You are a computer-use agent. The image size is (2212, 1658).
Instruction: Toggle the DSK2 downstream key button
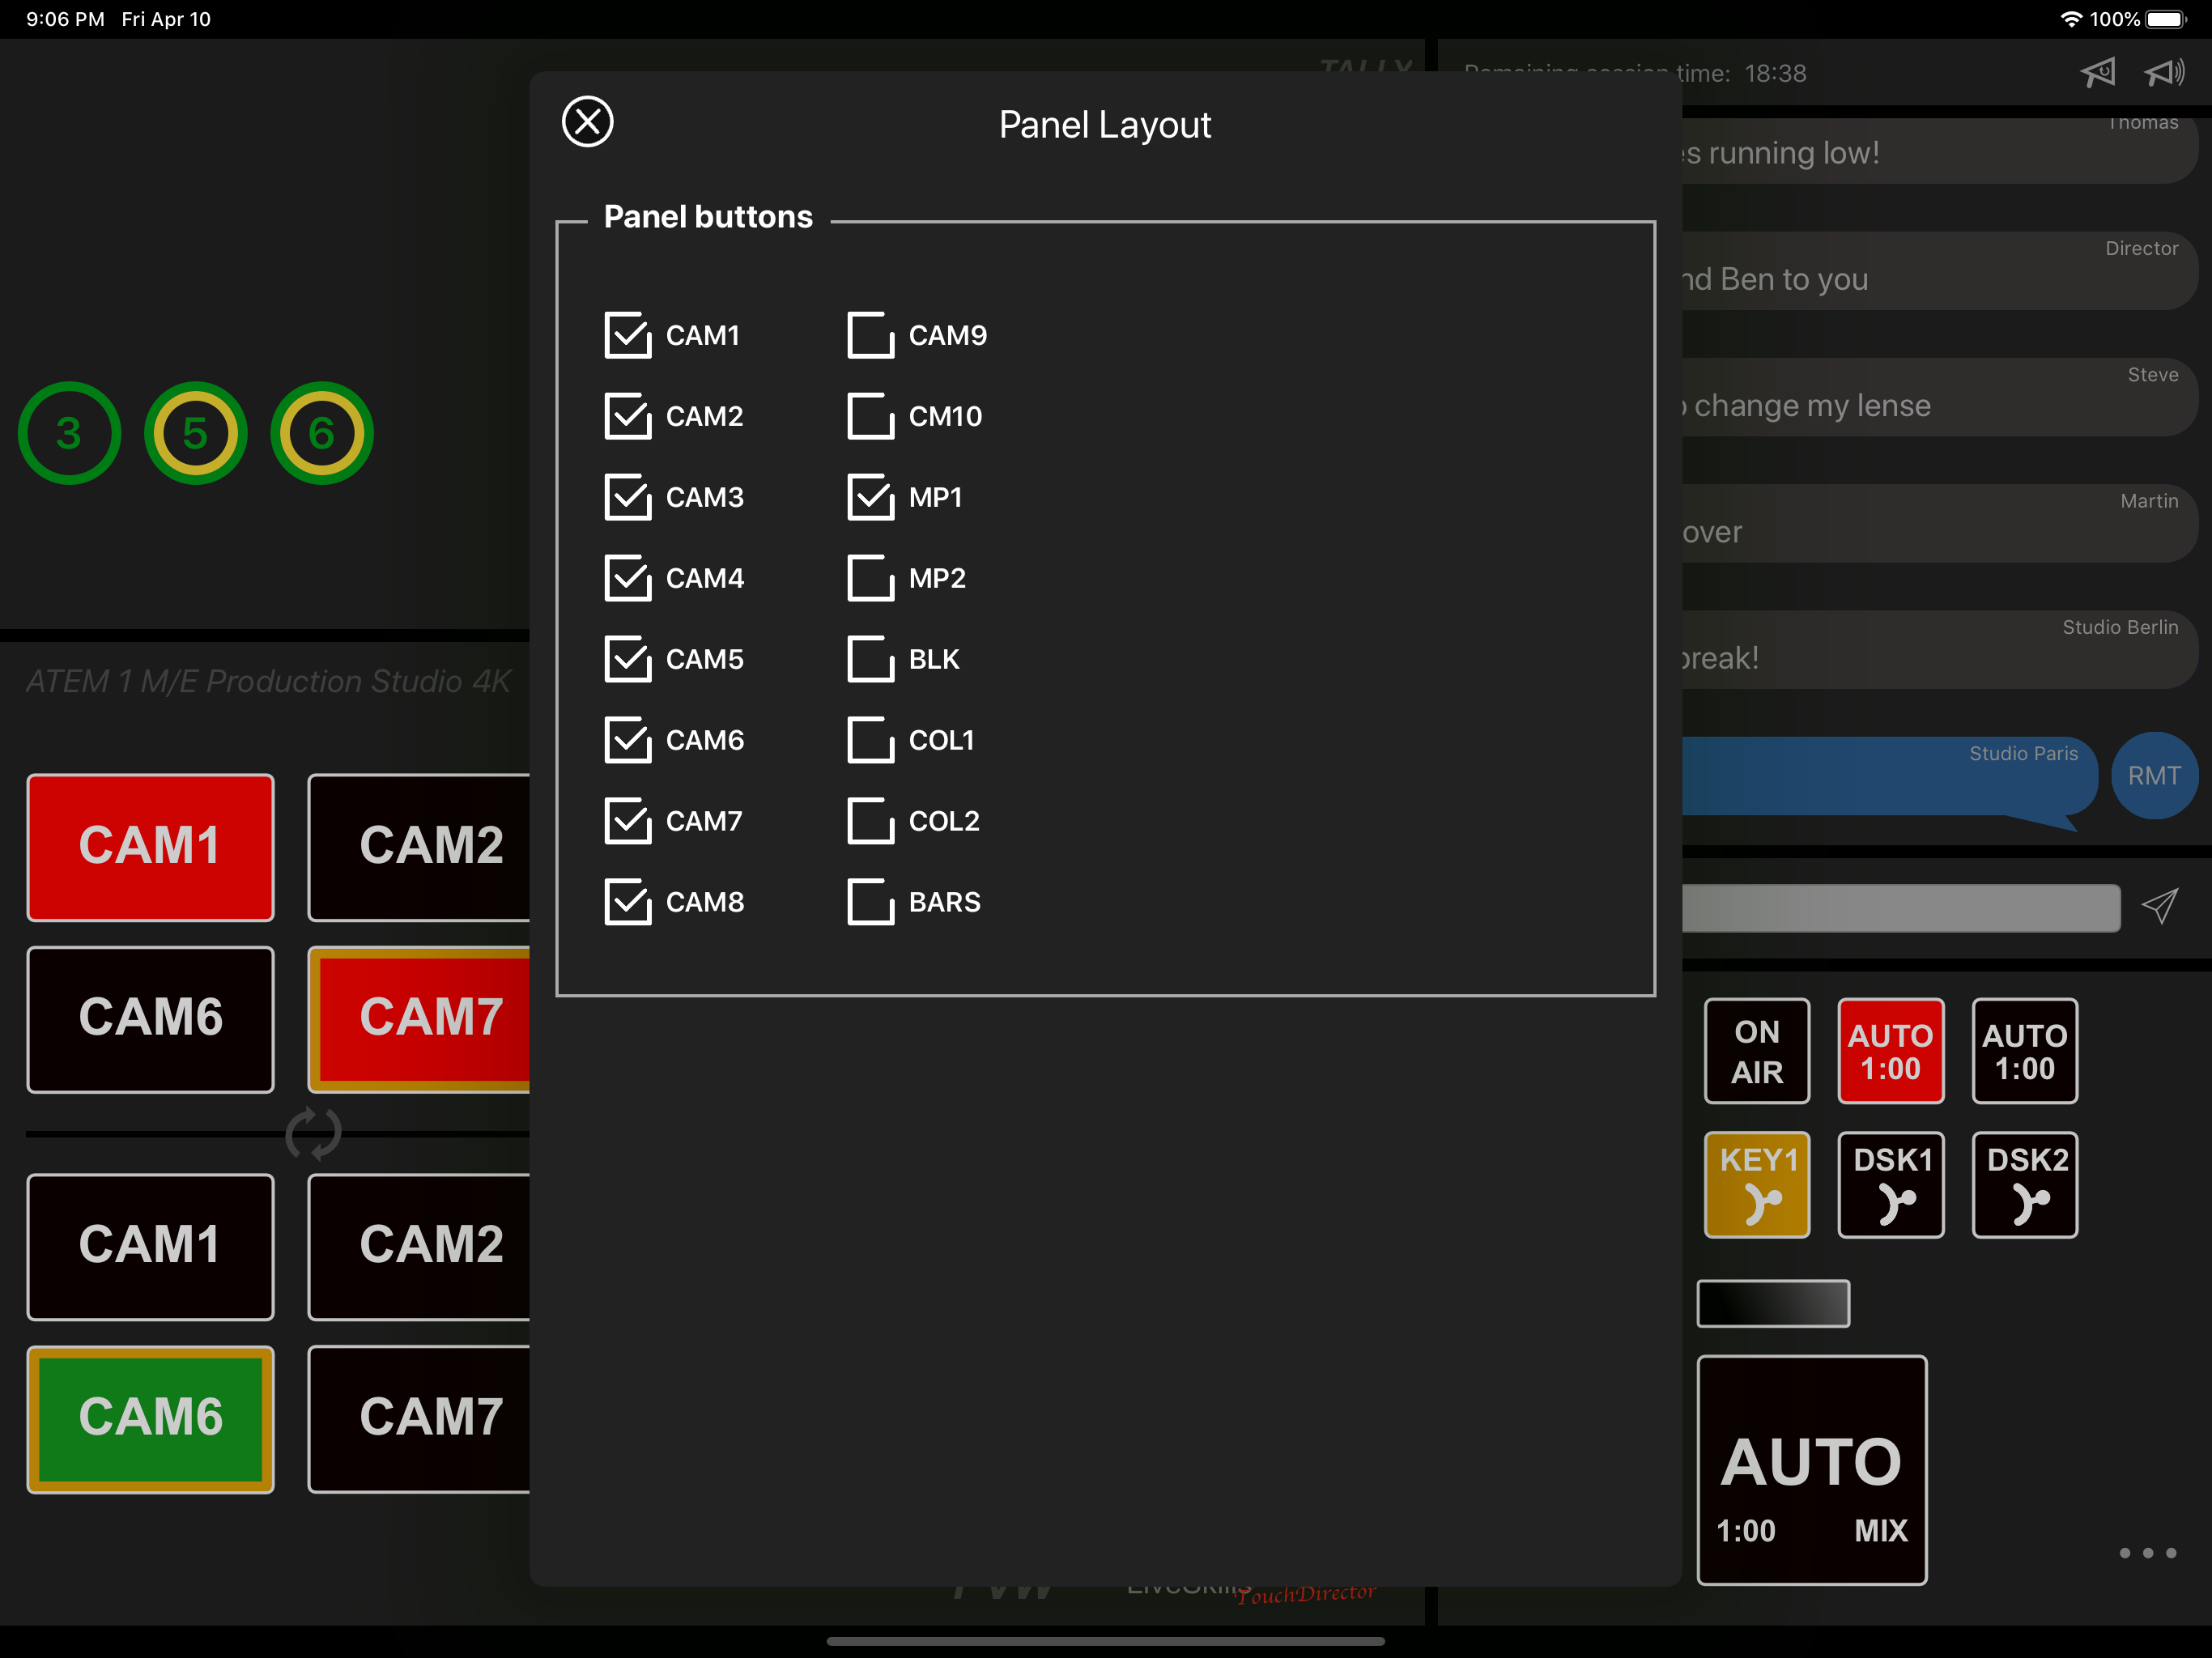tap(2024, 1184)
